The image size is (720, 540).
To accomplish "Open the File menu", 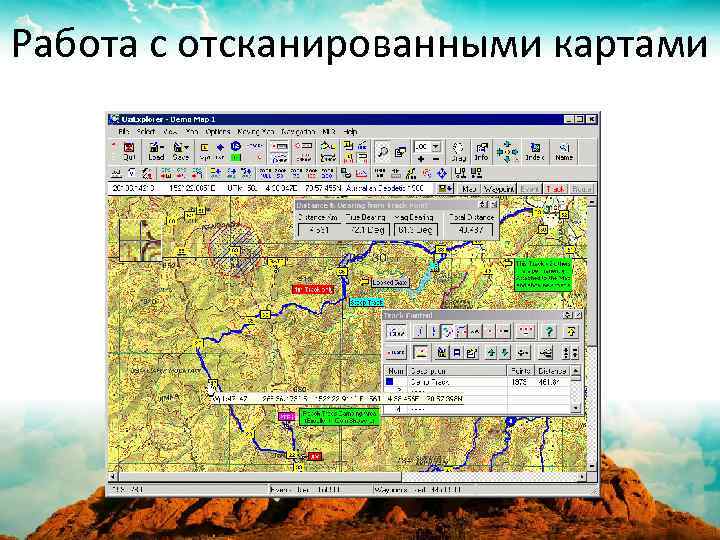I will [x=124, y=132].
